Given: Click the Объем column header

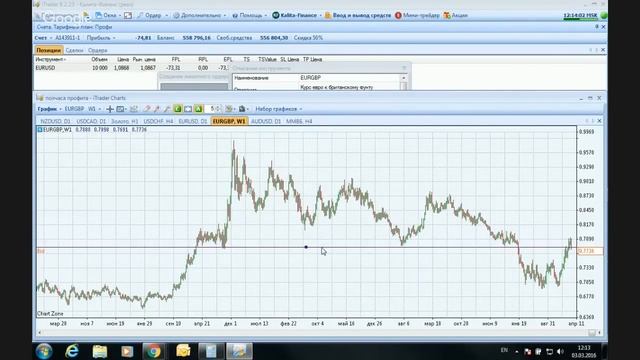Looking at the screenshot, I should [99, 59].
